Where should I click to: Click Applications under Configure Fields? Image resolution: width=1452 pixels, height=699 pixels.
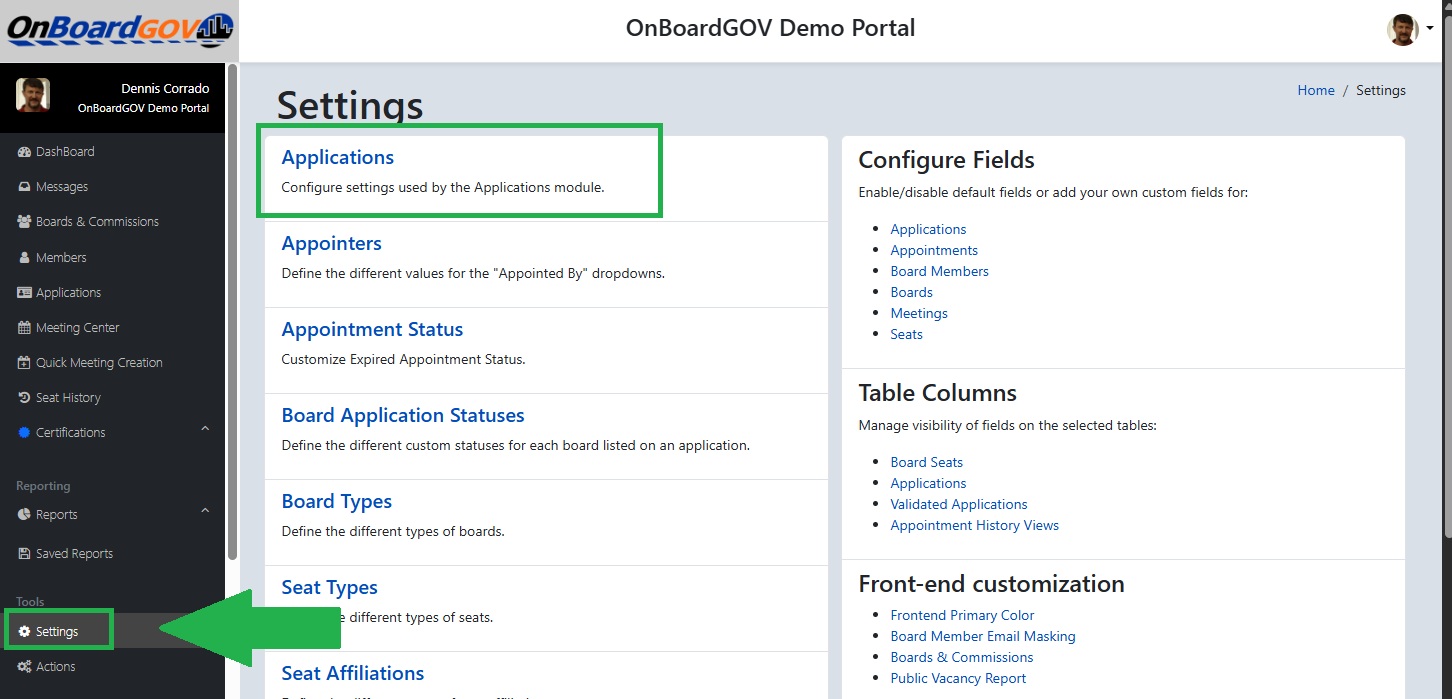[929, 229]
